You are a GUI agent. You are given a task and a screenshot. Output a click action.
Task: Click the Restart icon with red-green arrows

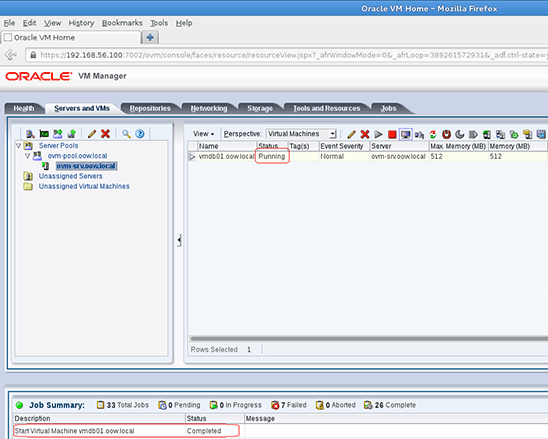tap(433, 134)
